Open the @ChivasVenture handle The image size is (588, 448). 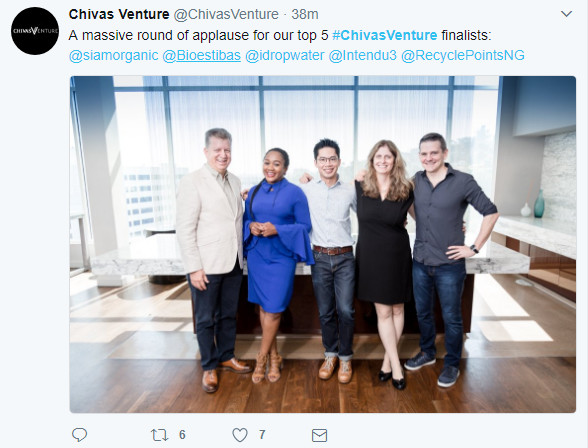pyautogui.click(x=226, y=14)
